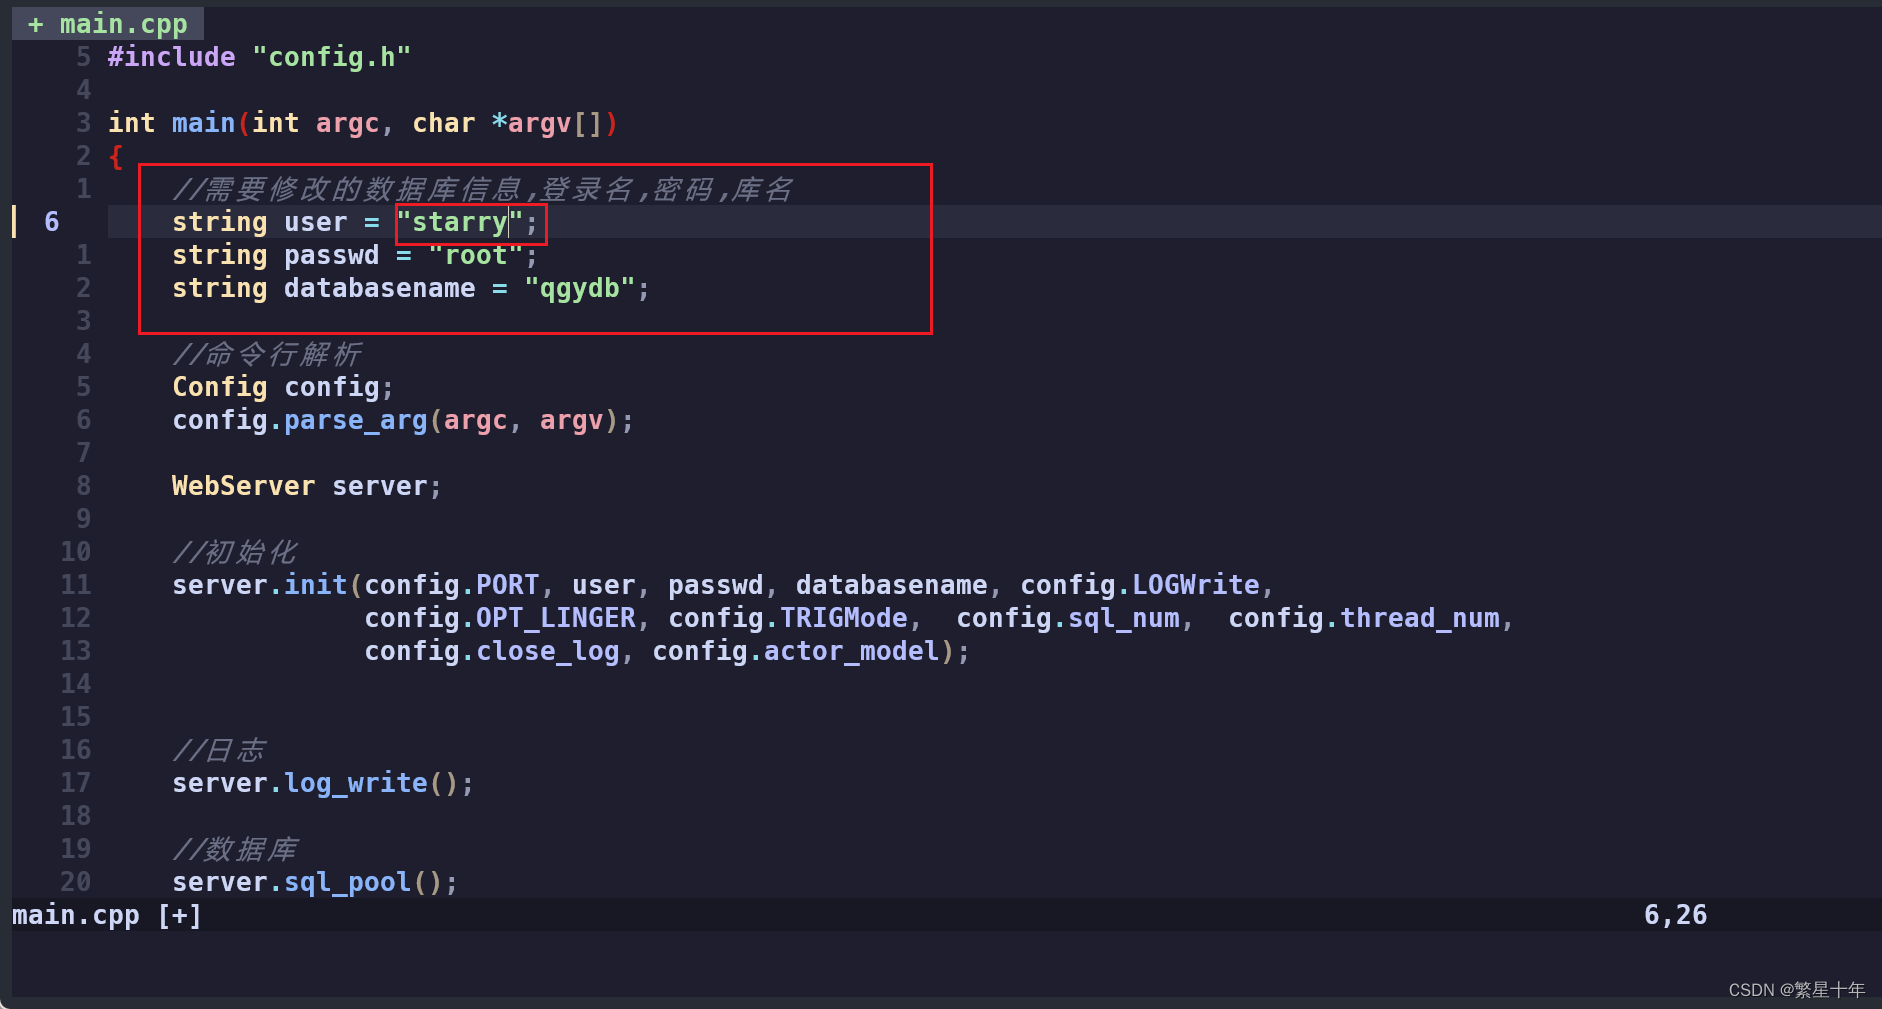Viewport: 1882px width, 1009px height.
Task: Click the log_write method call
Action: 354,782
